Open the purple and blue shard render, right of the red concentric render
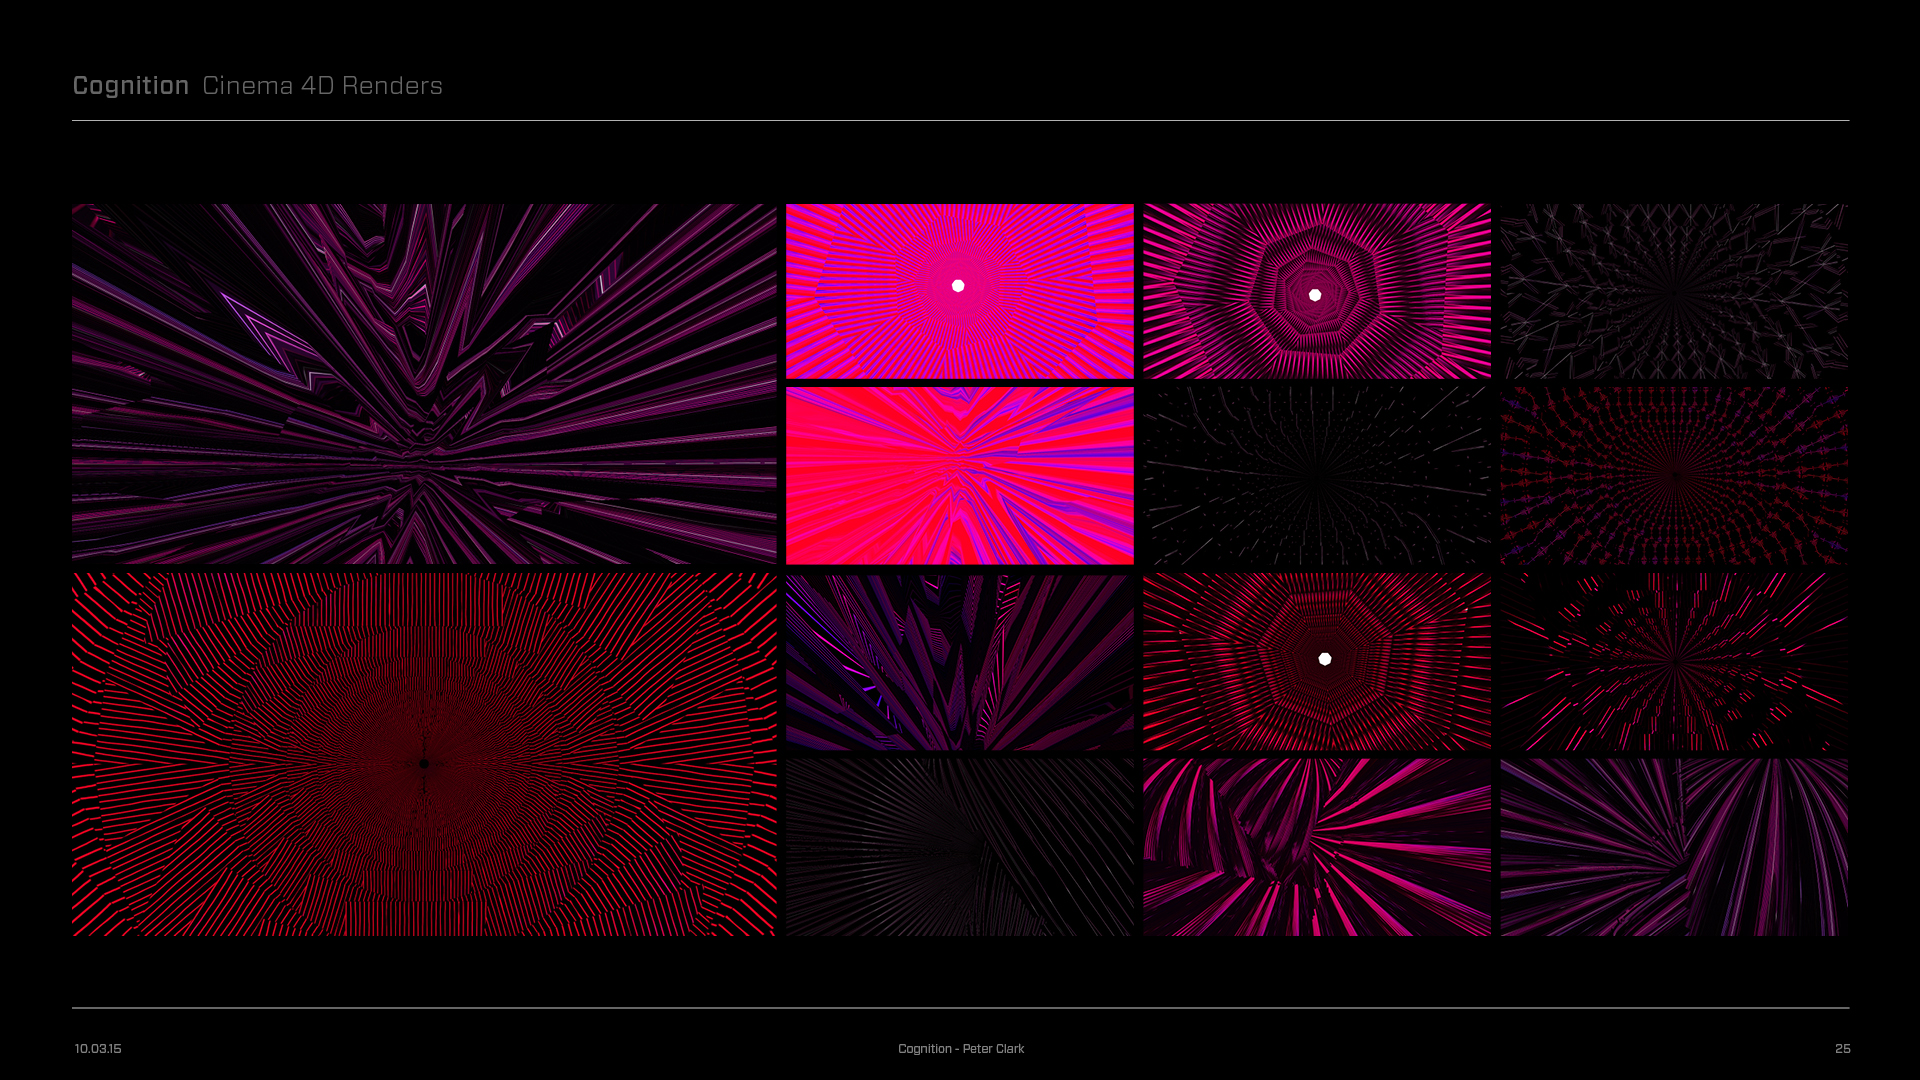This screenshot has height=1080, width=1920. (960, 662)
